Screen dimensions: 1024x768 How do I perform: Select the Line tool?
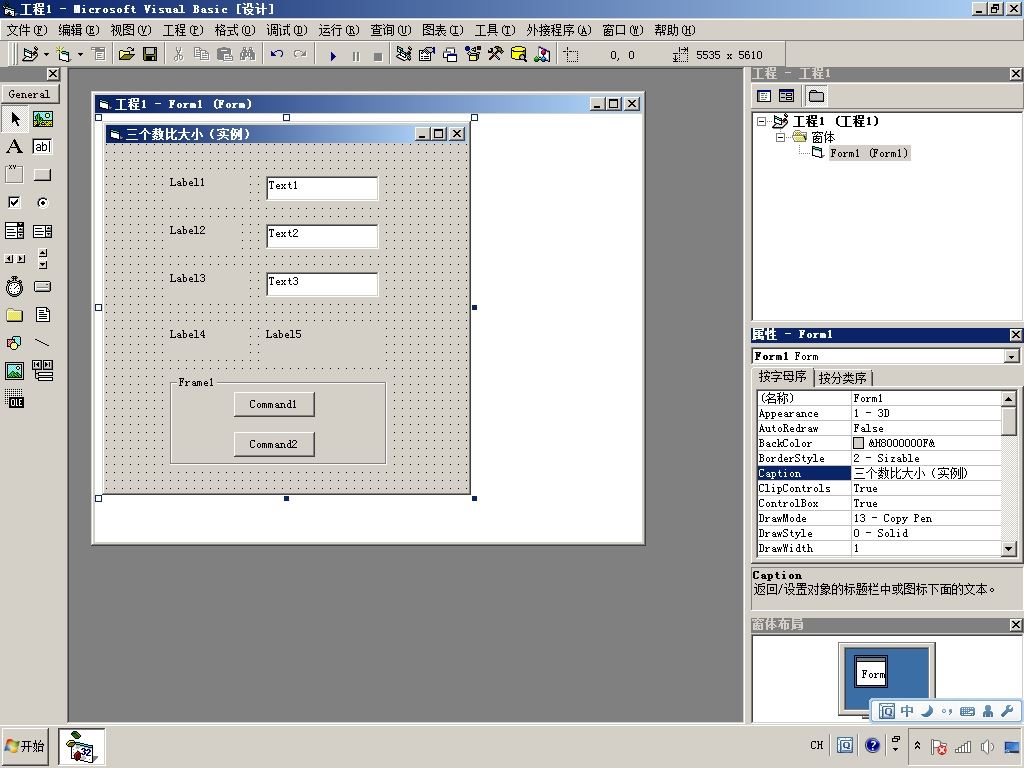(42, 343)
